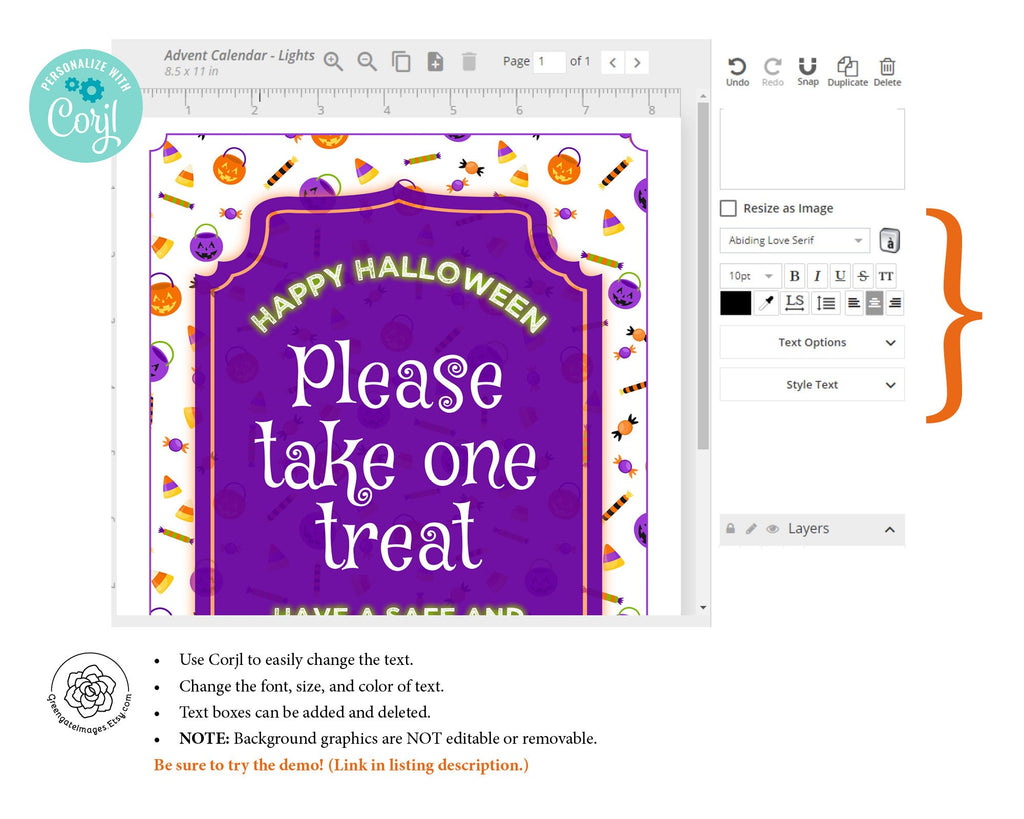Image resolution: width=1024 pixels, height=819 pixels.
Task: Open the black text color swatch
Action: coord(735,303)
